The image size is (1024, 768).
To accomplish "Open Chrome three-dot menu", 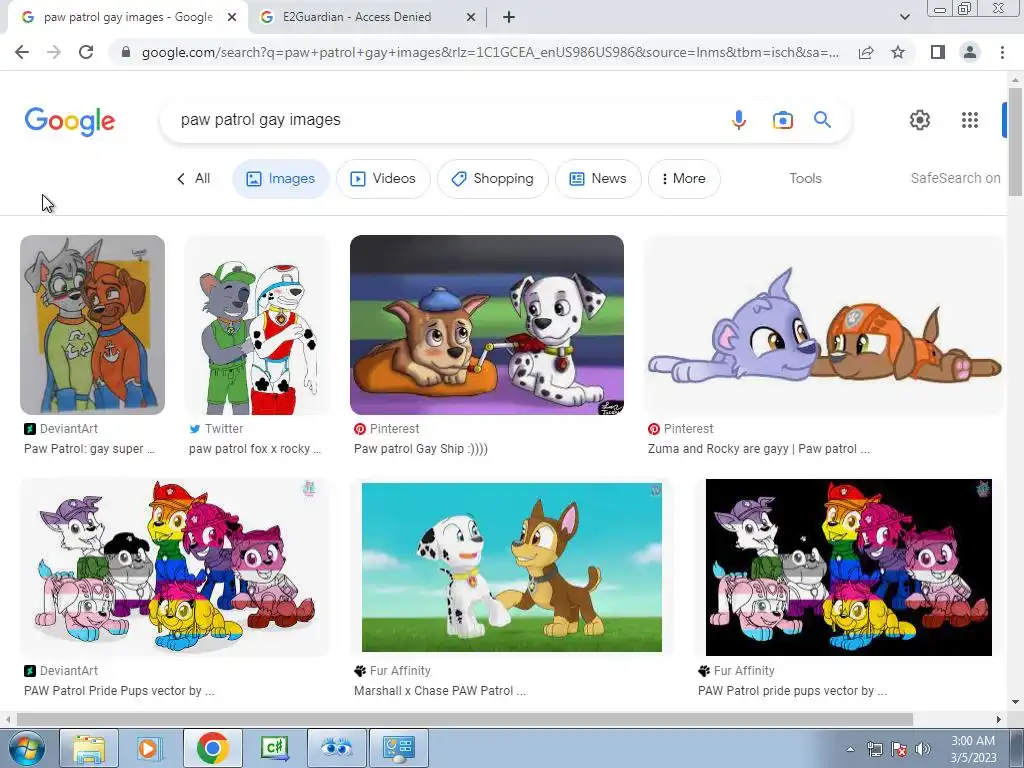I will click(x=1002, y=52).
